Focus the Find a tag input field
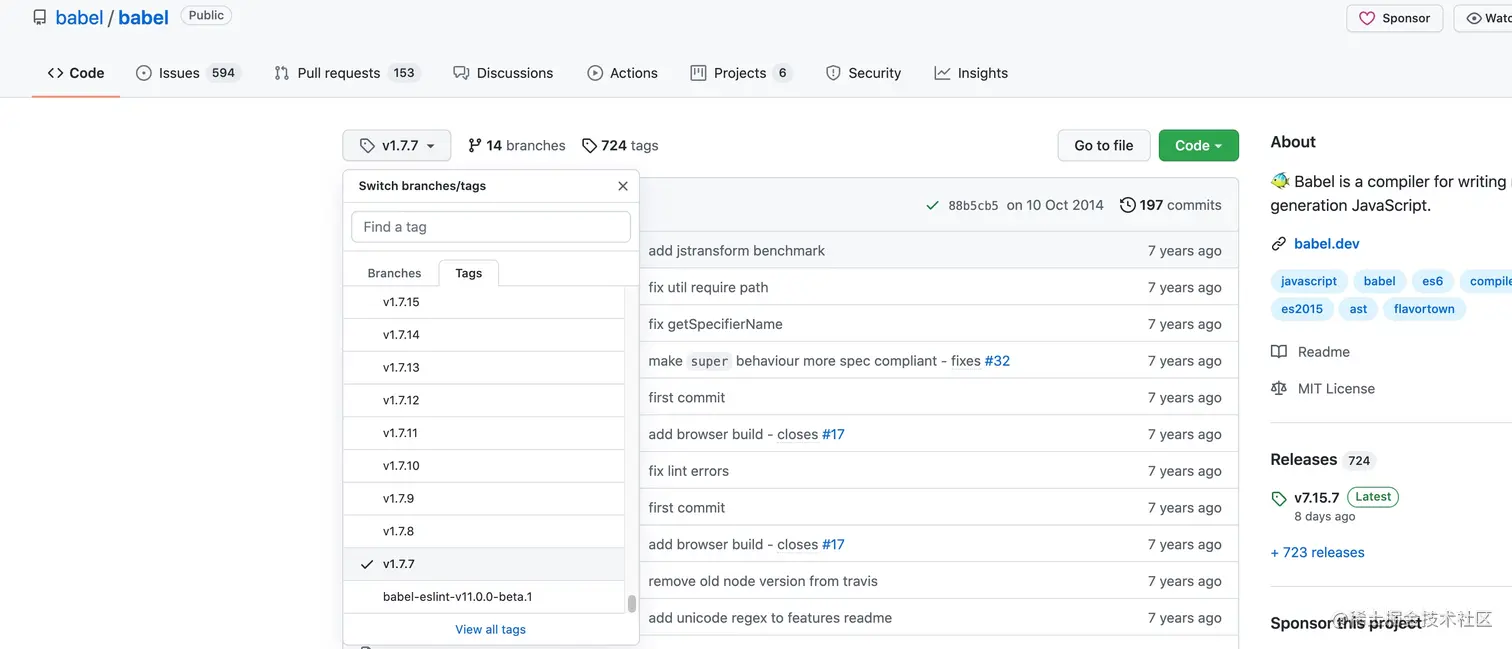The width and height of the screenshot is (1512, 649). pos(491,227)
